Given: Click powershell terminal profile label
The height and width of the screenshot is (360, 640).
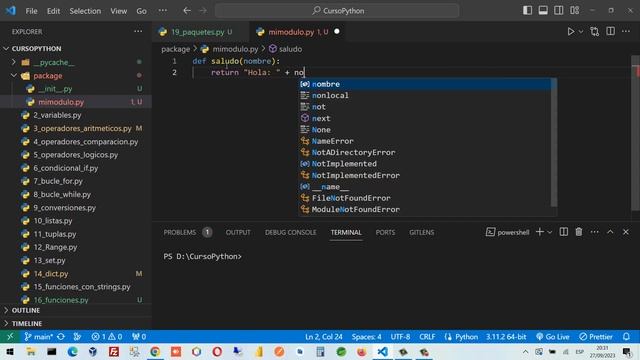Looking at the screenshot, I should (x=507, y=232).
